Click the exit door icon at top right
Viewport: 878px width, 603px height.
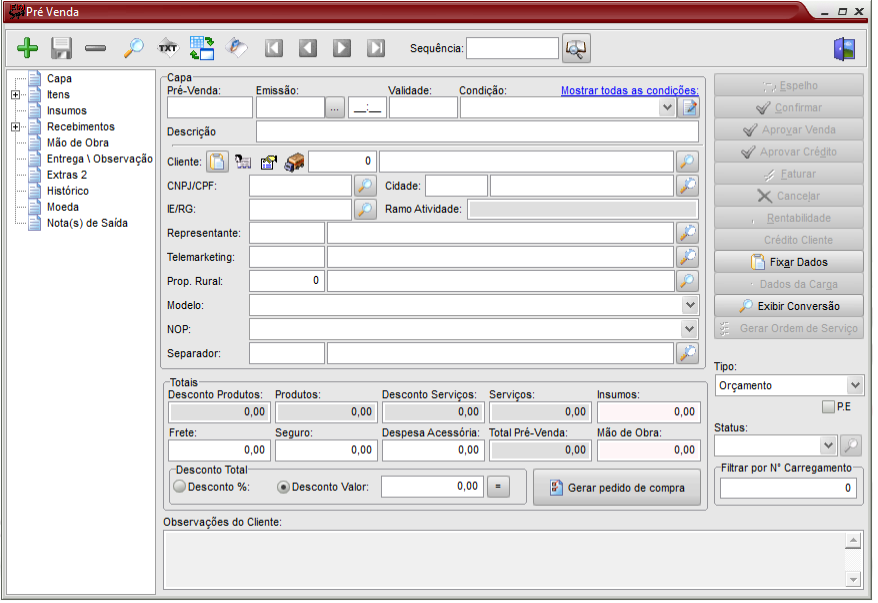[x=844, y=48]
